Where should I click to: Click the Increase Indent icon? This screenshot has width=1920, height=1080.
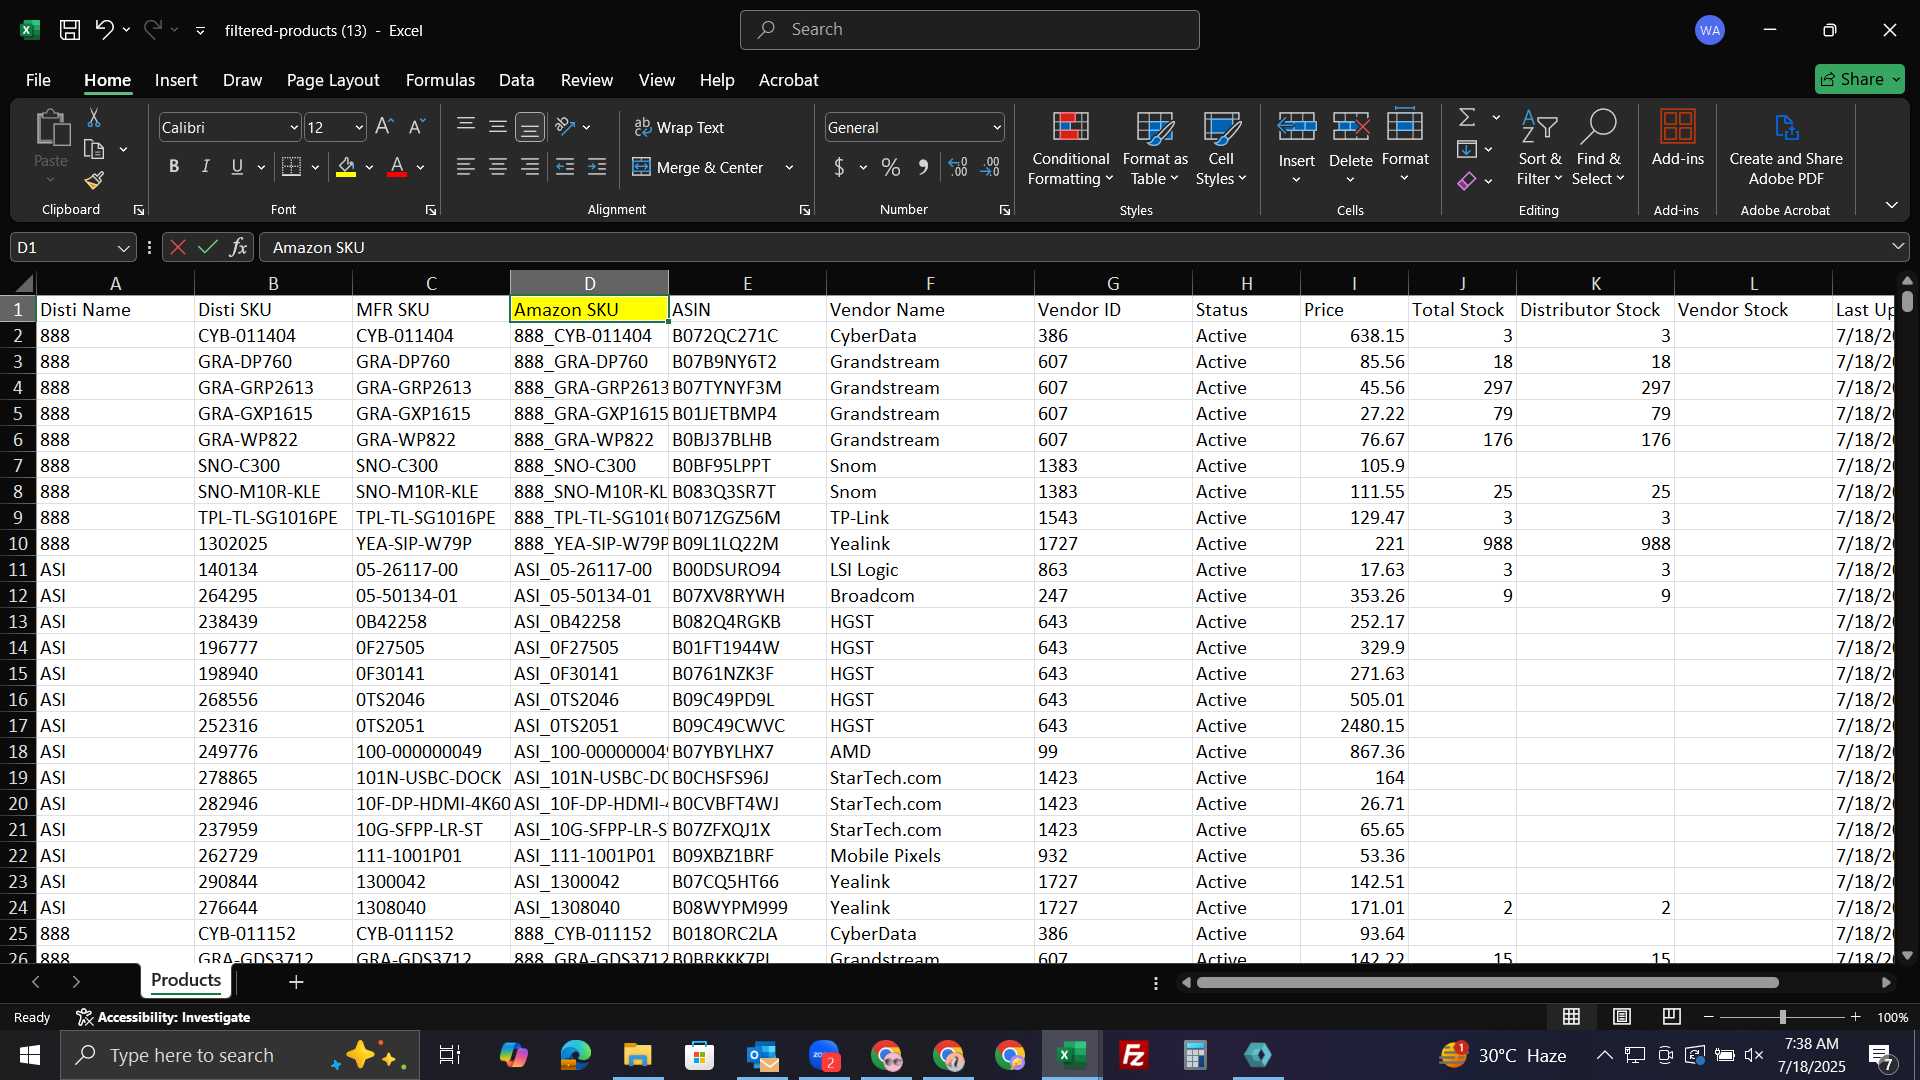click(597, 167)
